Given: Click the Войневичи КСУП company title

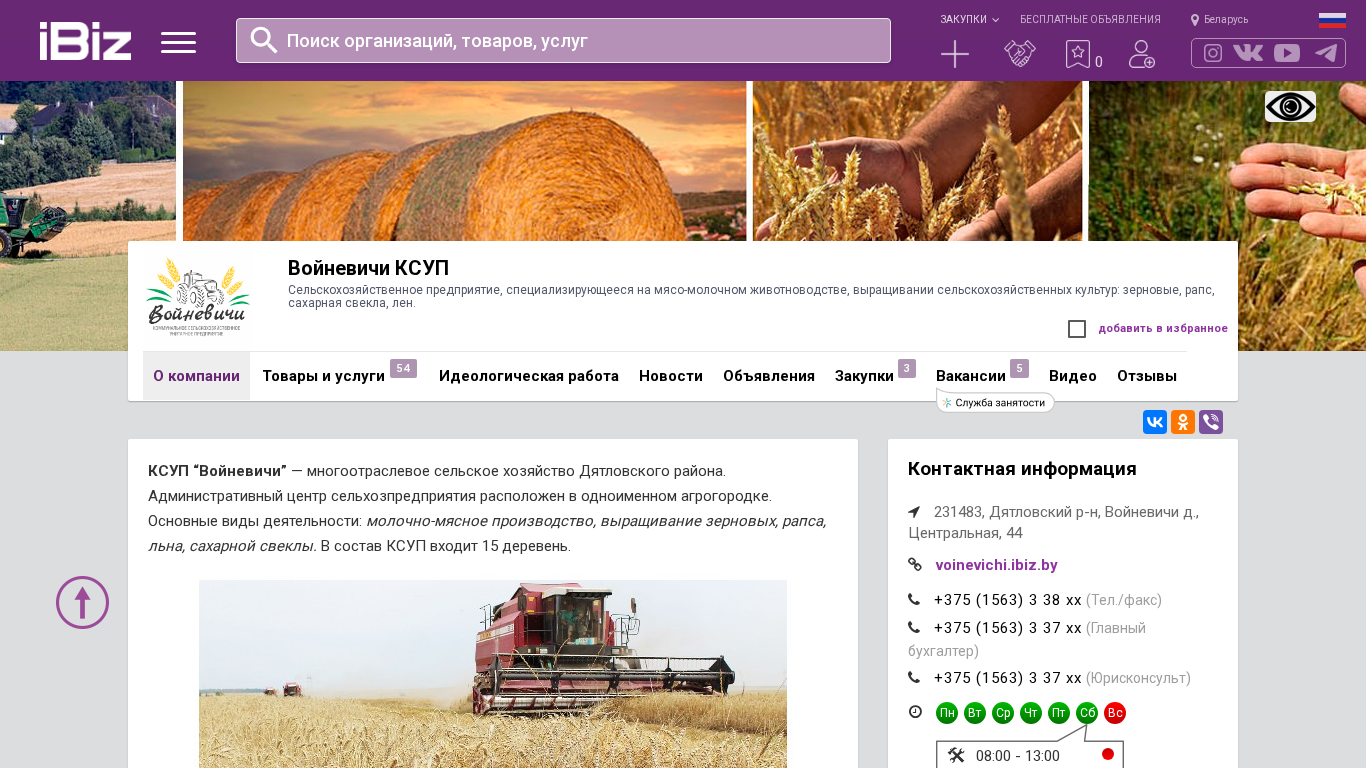Looking at the screenshot, I should click(368, 268).
